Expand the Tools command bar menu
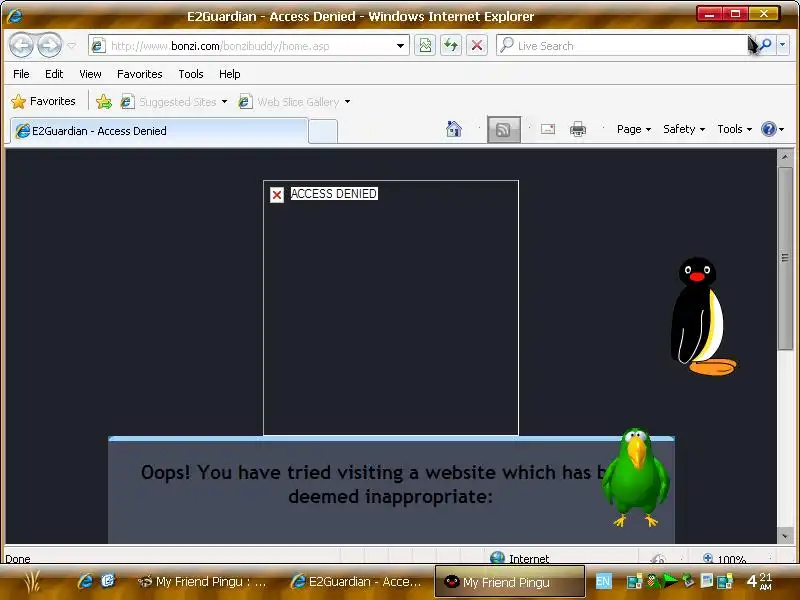800x600 pixels. [735, 129]
